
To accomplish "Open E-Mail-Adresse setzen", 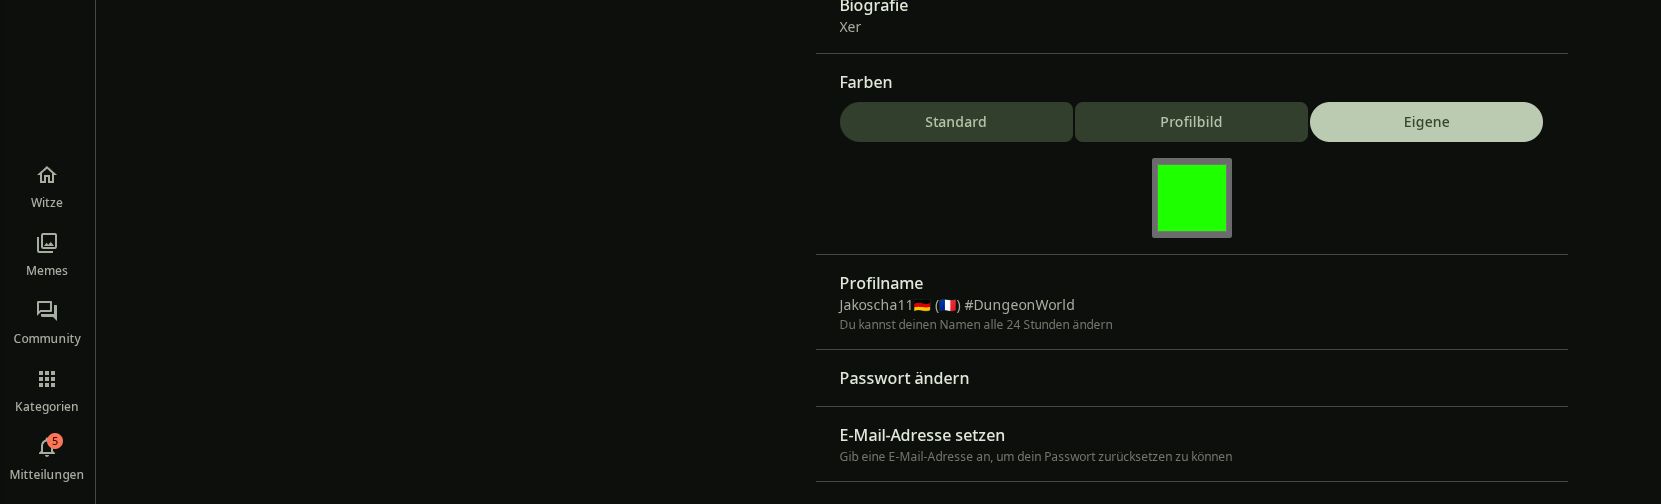I will coord(1190,444).
